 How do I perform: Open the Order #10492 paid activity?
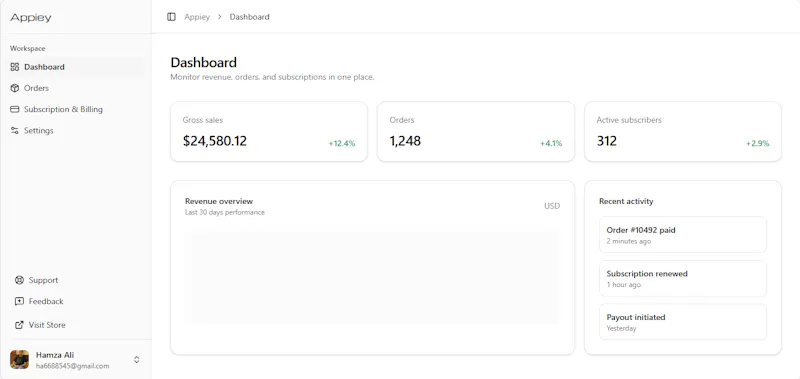click(x=683, y=235)
